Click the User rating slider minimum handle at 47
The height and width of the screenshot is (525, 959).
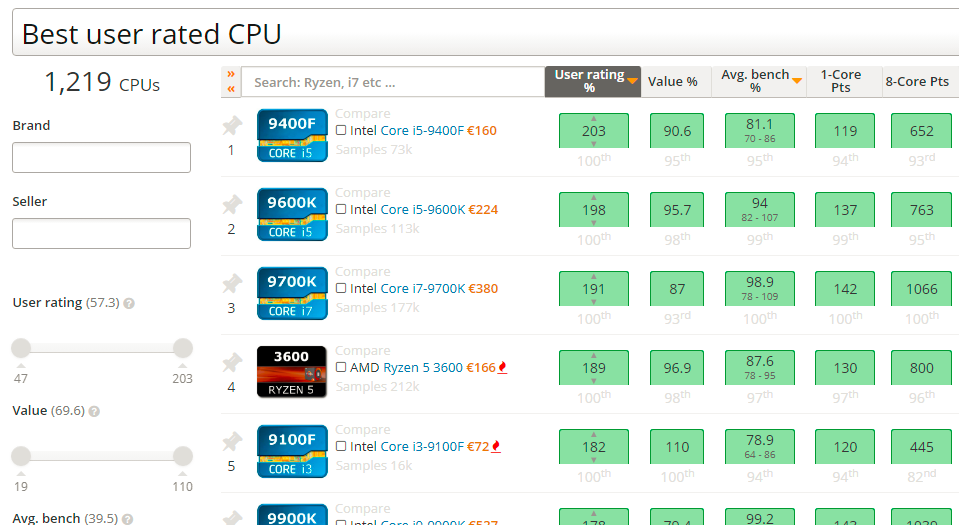21,348
